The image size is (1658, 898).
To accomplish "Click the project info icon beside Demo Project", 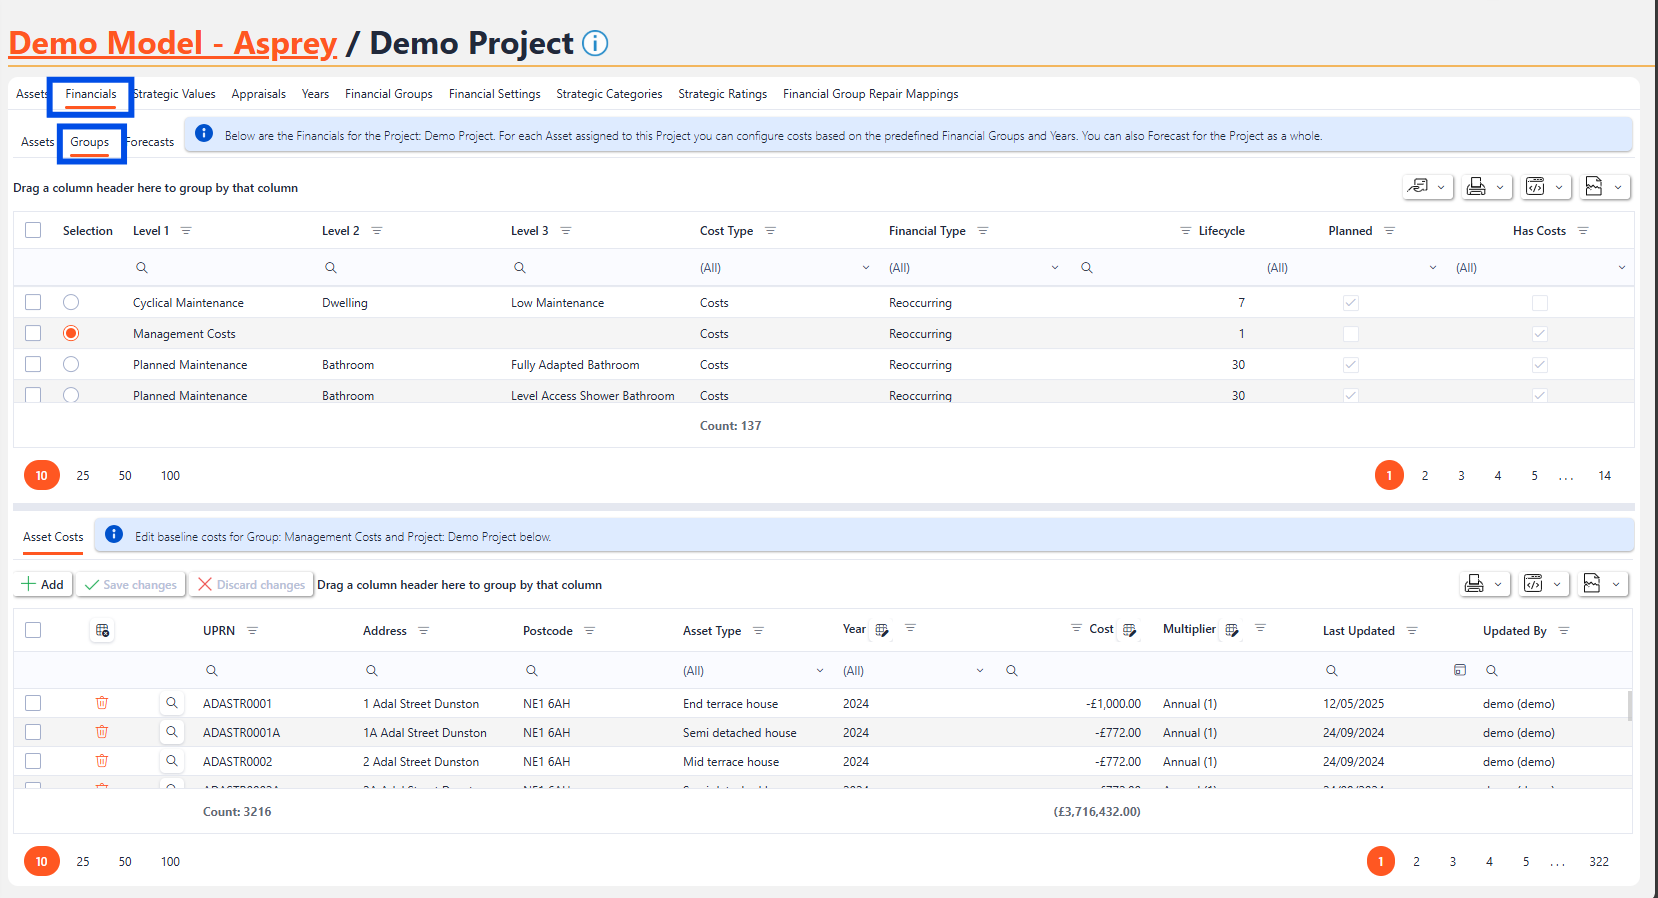I will [x=595, y=43].
